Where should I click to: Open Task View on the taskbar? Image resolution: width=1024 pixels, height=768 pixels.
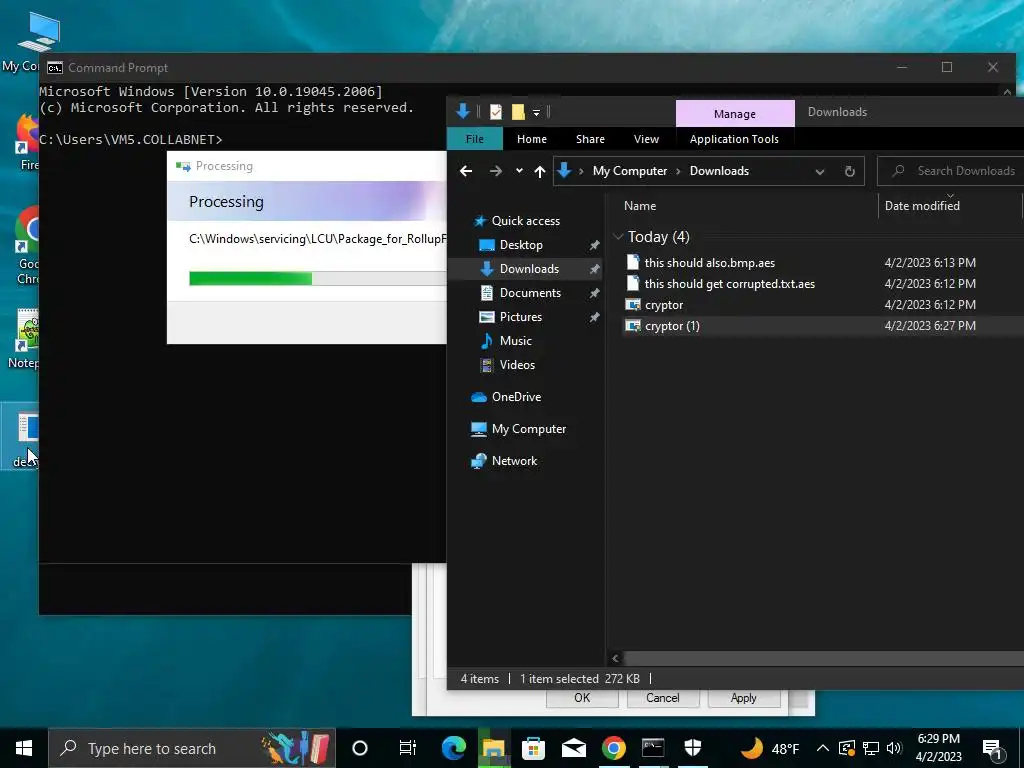408,748
